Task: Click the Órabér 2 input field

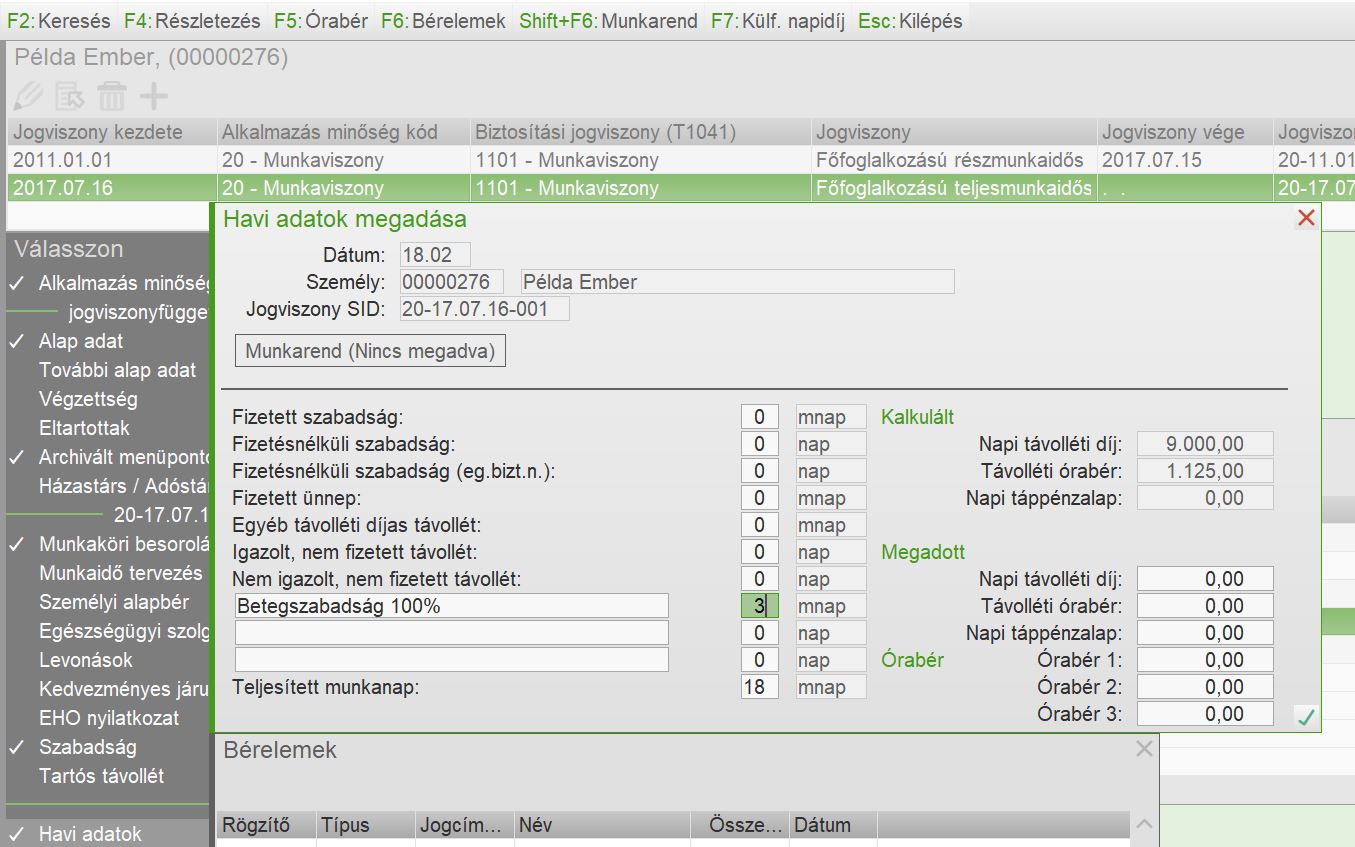Action: click(1205, 687)
